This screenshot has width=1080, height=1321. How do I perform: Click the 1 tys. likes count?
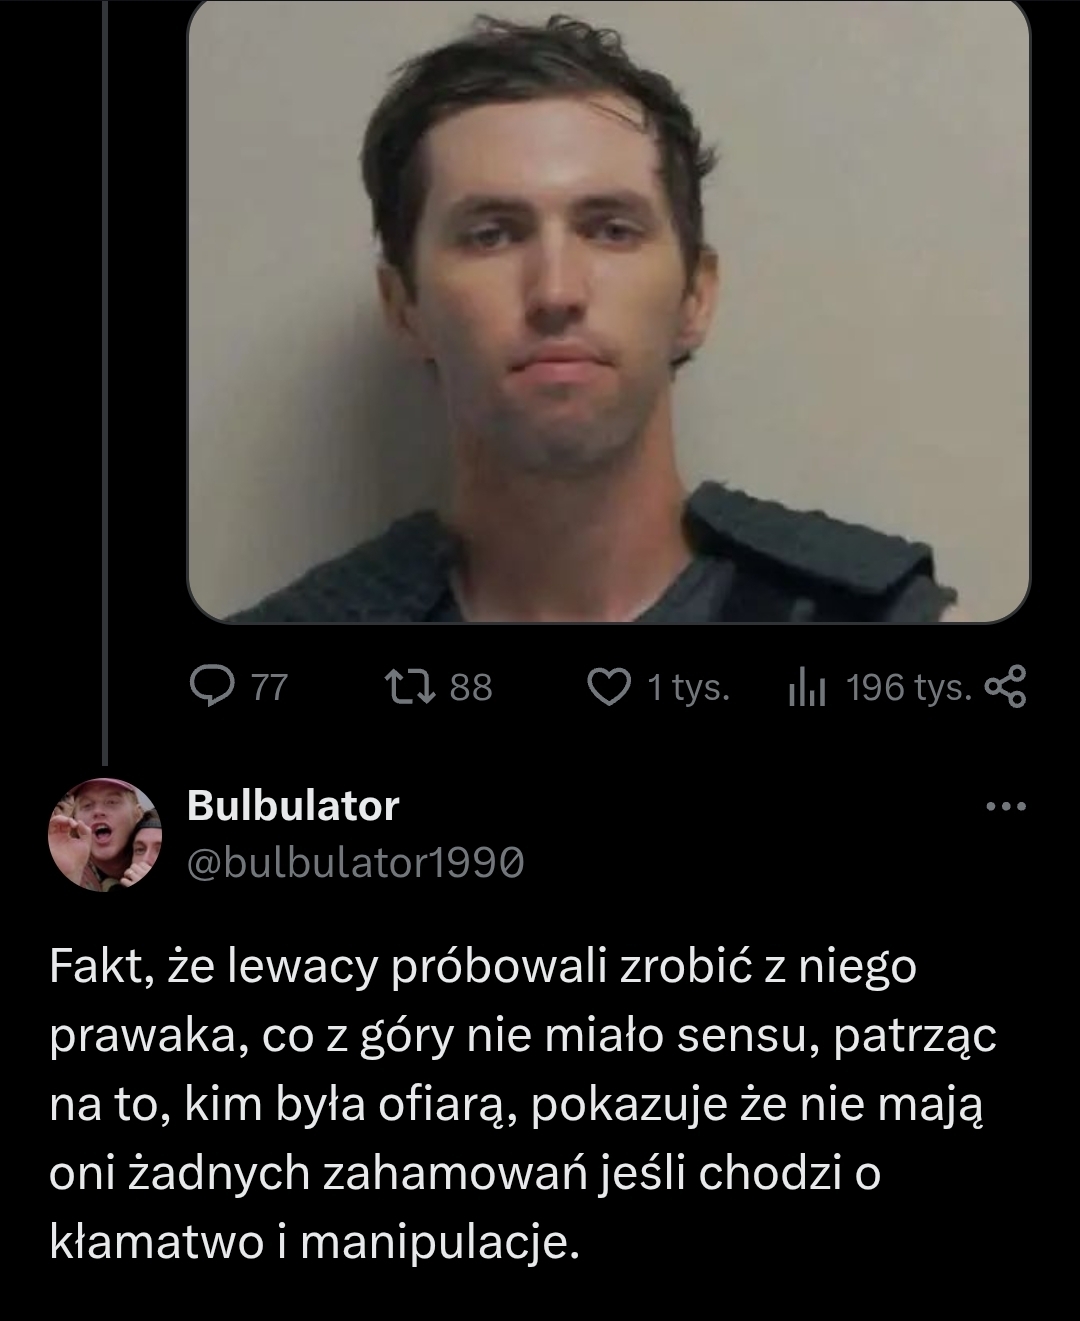[688, 687]
